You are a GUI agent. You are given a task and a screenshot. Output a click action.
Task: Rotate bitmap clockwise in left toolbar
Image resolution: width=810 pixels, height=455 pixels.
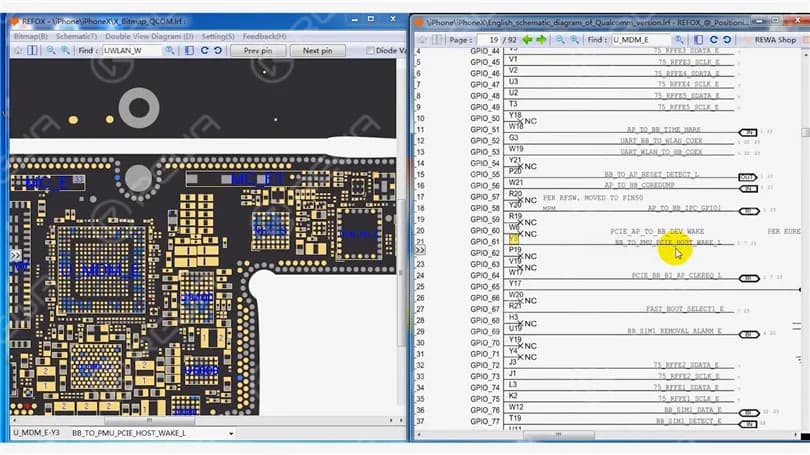point(205,51)
